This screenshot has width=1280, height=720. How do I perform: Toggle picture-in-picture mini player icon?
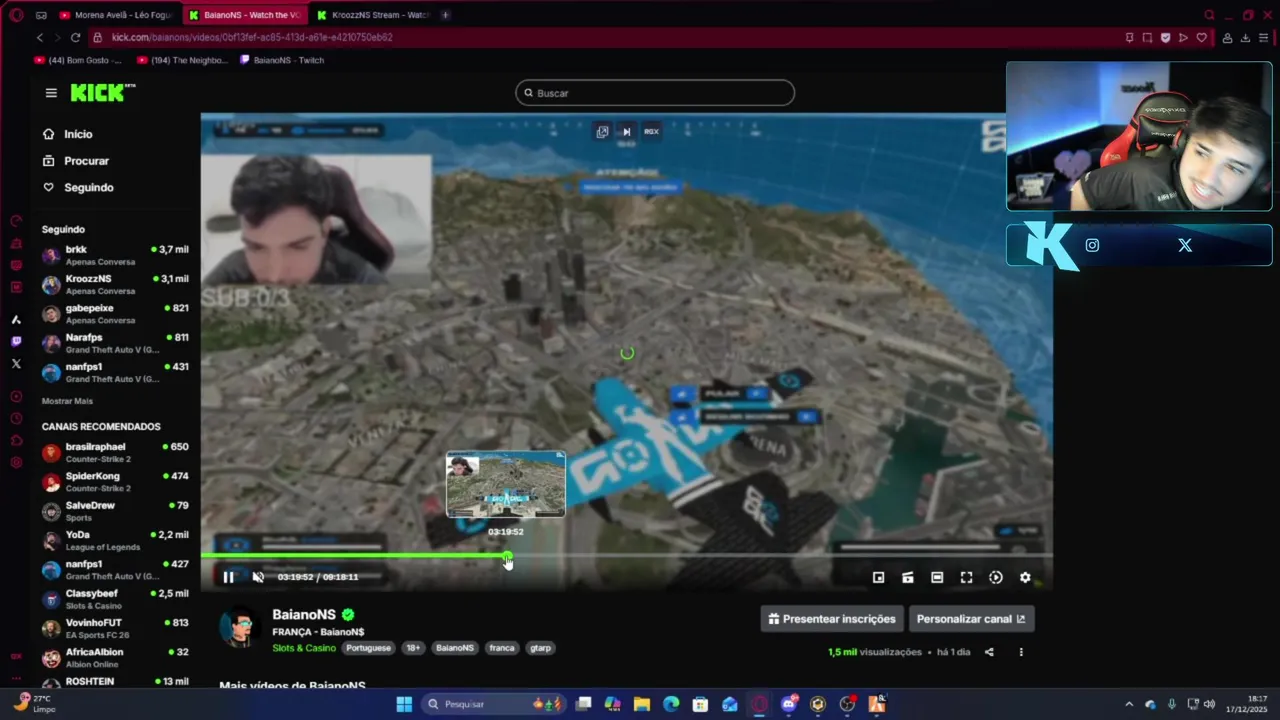878,577
